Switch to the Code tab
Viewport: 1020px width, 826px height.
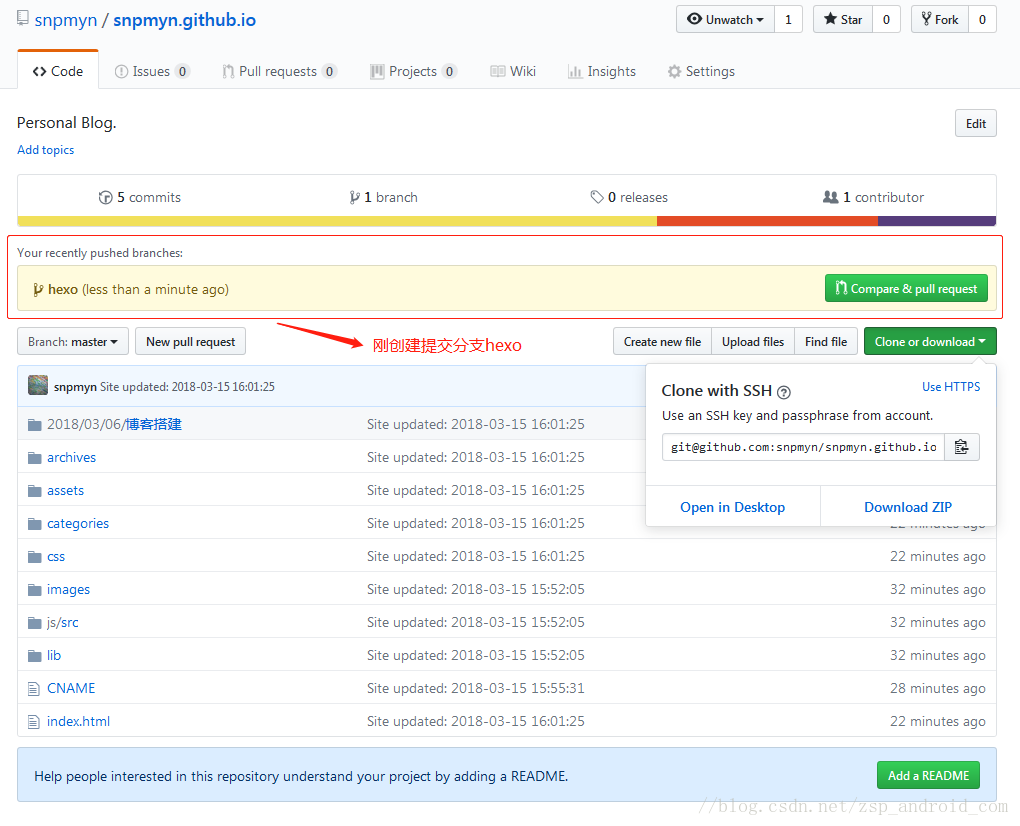click(58, 71)
